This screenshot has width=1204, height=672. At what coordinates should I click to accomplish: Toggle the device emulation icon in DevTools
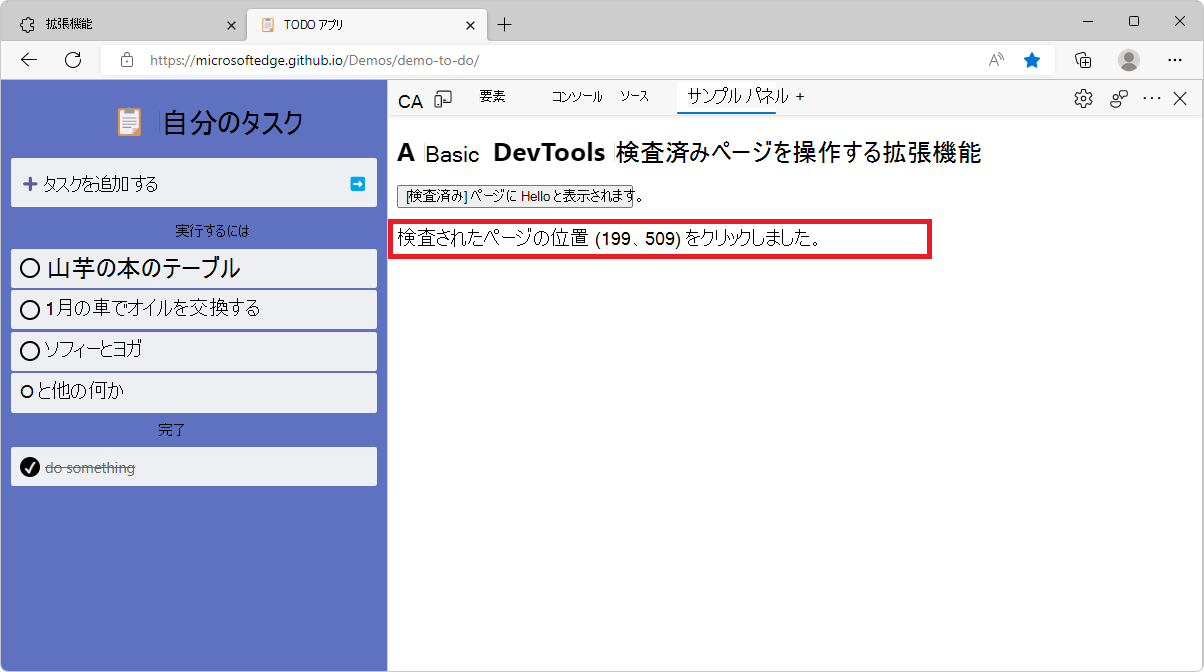point(443,99)
